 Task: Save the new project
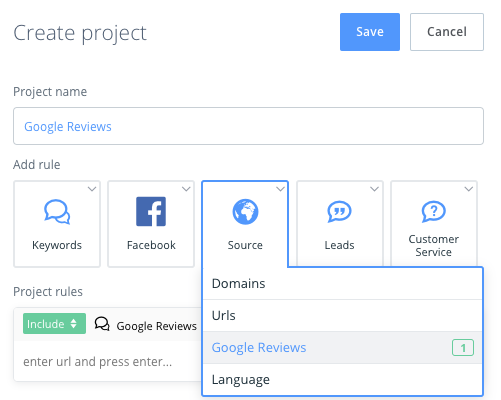point(370,32)
